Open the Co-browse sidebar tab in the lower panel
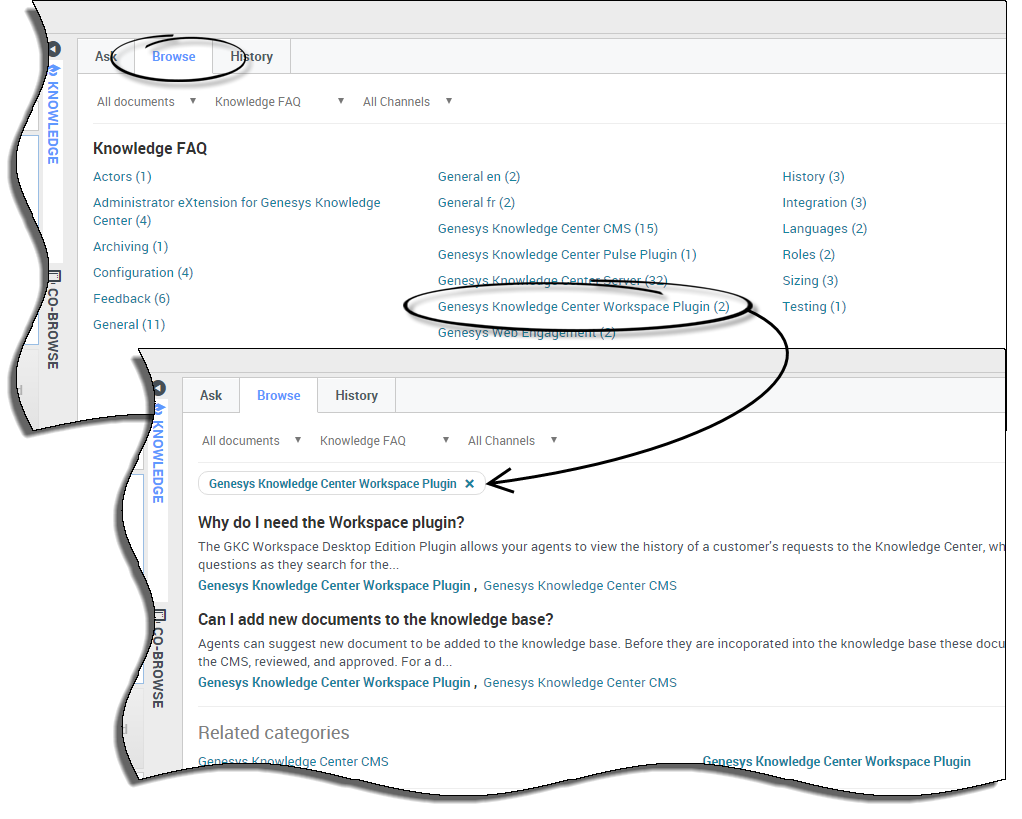The height and width of the screenshot is (819, 1022). tap(158, 659)
